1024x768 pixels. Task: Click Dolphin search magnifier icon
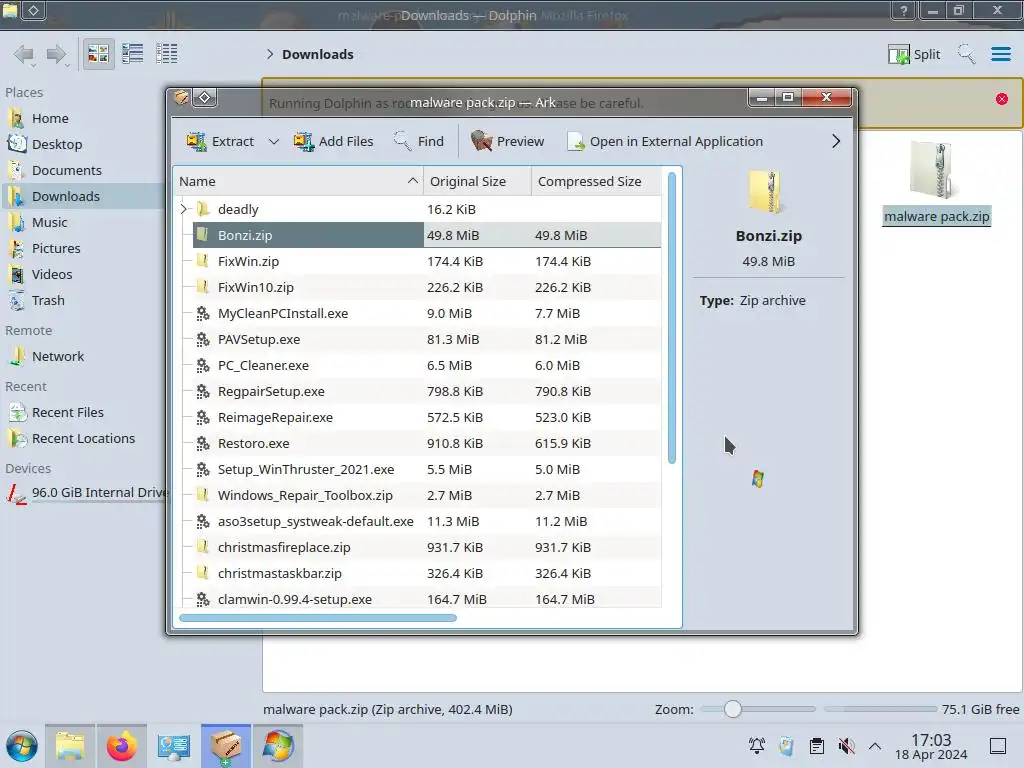click(x=966, y=54)
